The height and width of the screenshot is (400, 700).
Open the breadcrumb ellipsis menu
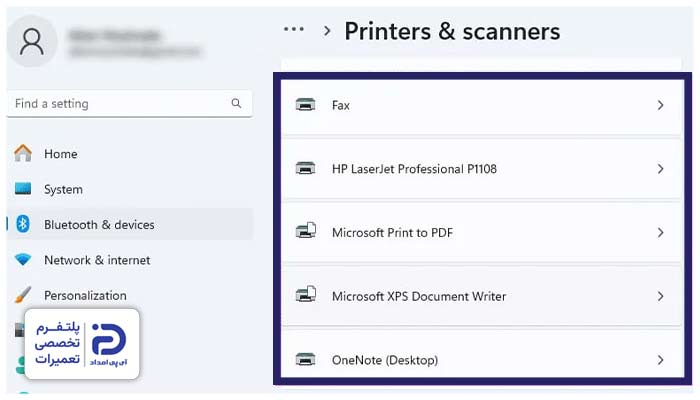294,29
